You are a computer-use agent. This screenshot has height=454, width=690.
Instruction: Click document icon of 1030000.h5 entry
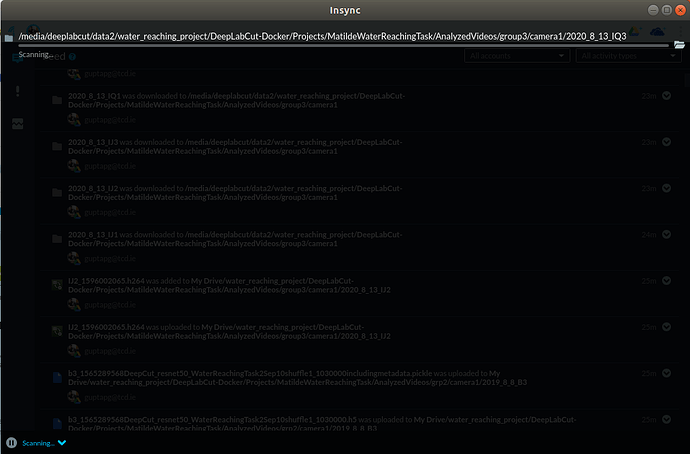[x=57, y=424]
